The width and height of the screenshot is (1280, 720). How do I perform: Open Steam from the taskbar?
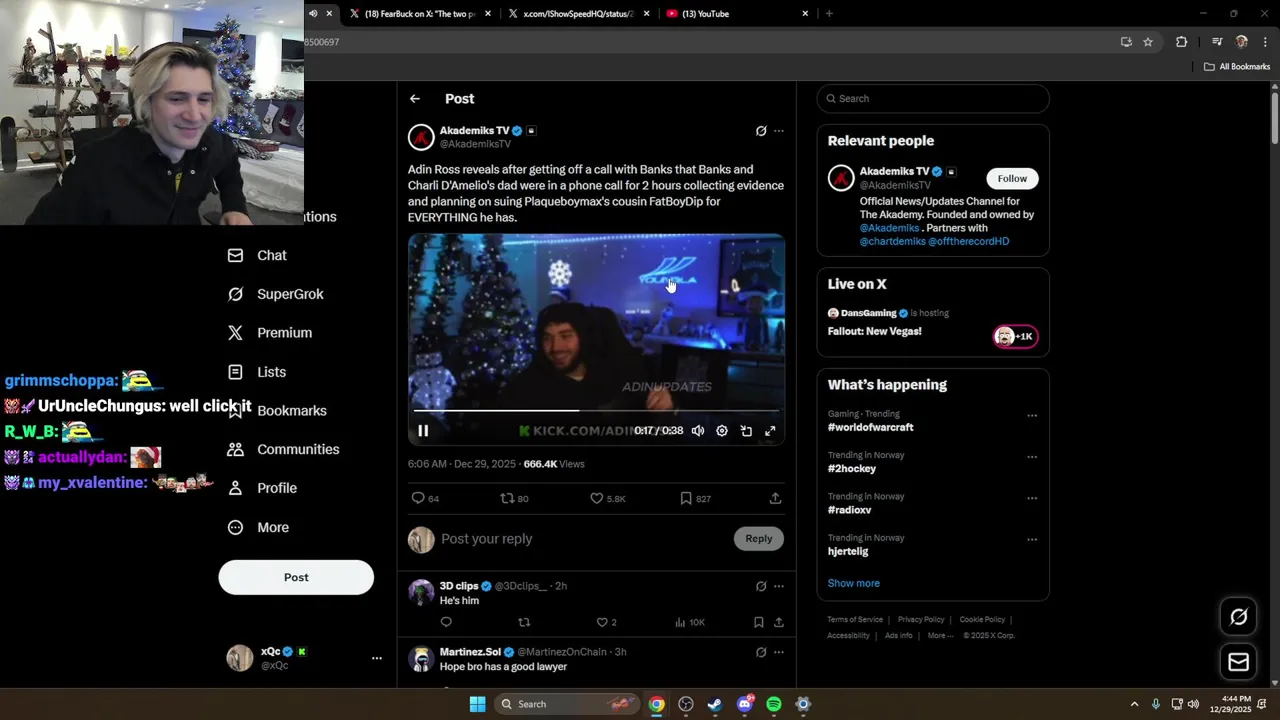pyautogui.click(x=715, y=704)
